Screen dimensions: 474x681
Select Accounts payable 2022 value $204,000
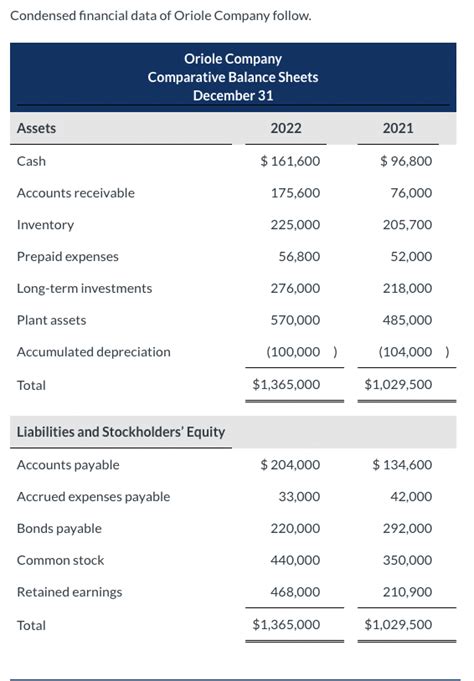(290, 465)
